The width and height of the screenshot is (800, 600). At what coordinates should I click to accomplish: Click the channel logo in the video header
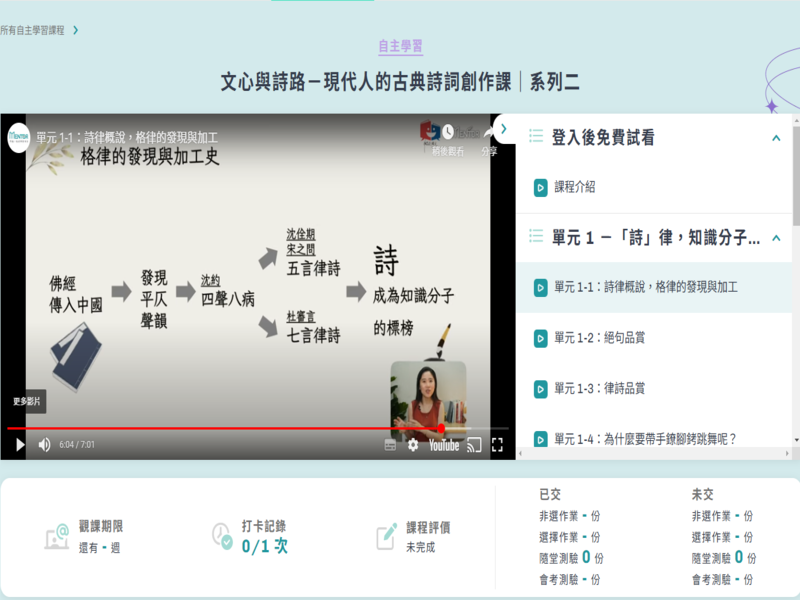pos(18,137)
